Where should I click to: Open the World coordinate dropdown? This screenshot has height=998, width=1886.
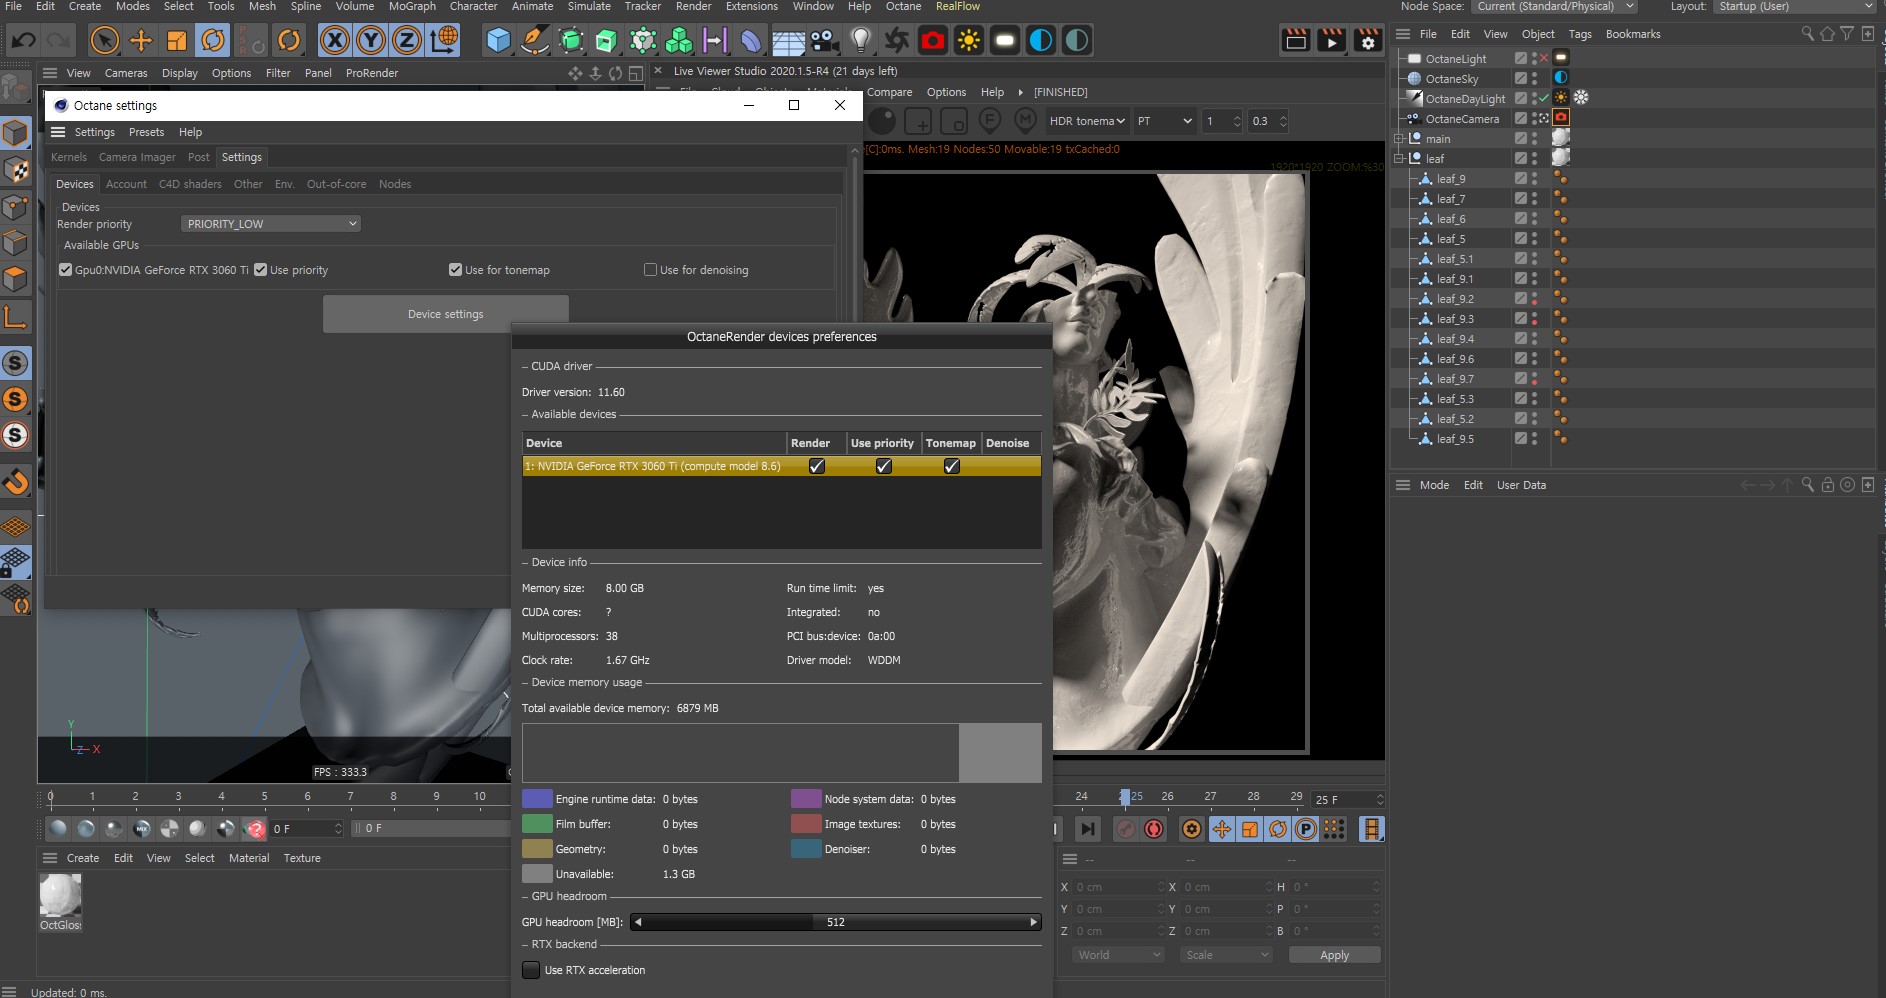1118,955
